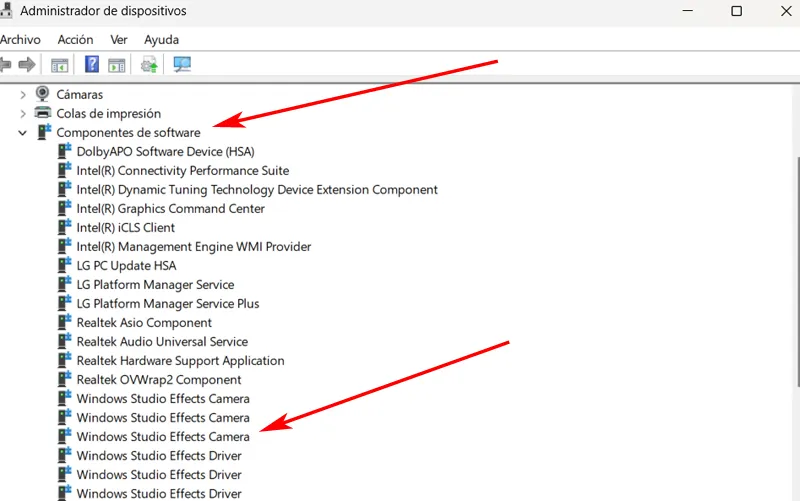Viewport: 800px width, 501px height.
Task: Select Realtek Audio Universal Service
Action: click(162, 342)
